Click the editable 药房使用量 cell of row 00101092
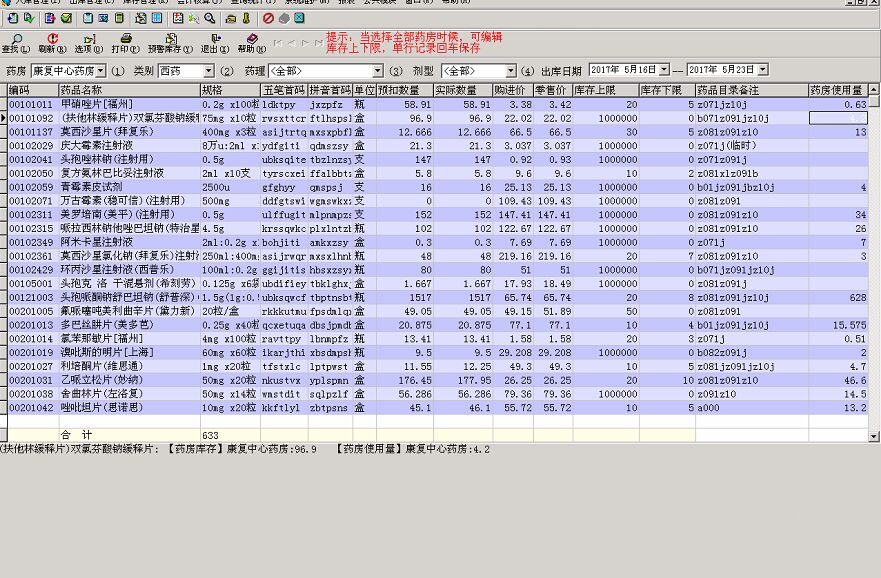 (838, 118)
